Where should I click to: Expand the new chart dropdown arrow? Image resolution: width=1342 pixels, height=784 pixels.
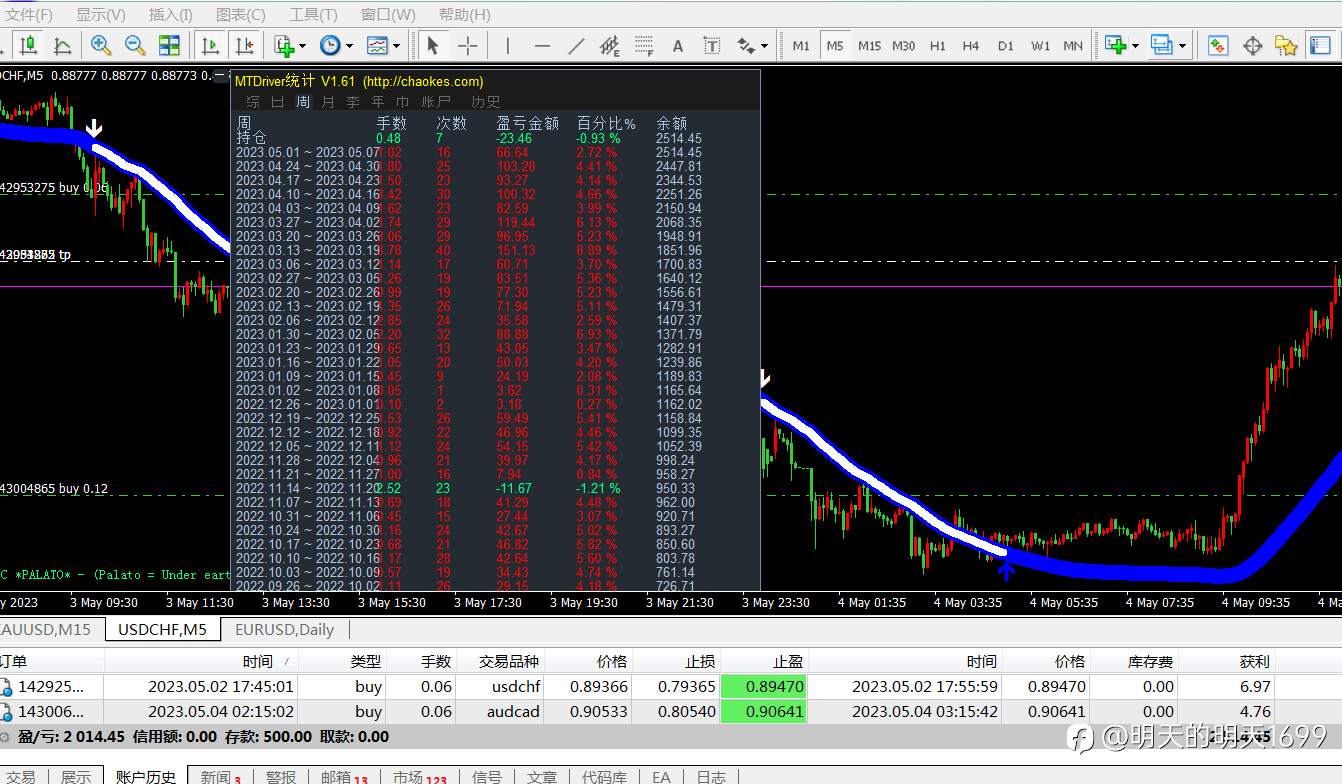(x=1136, y=46)
